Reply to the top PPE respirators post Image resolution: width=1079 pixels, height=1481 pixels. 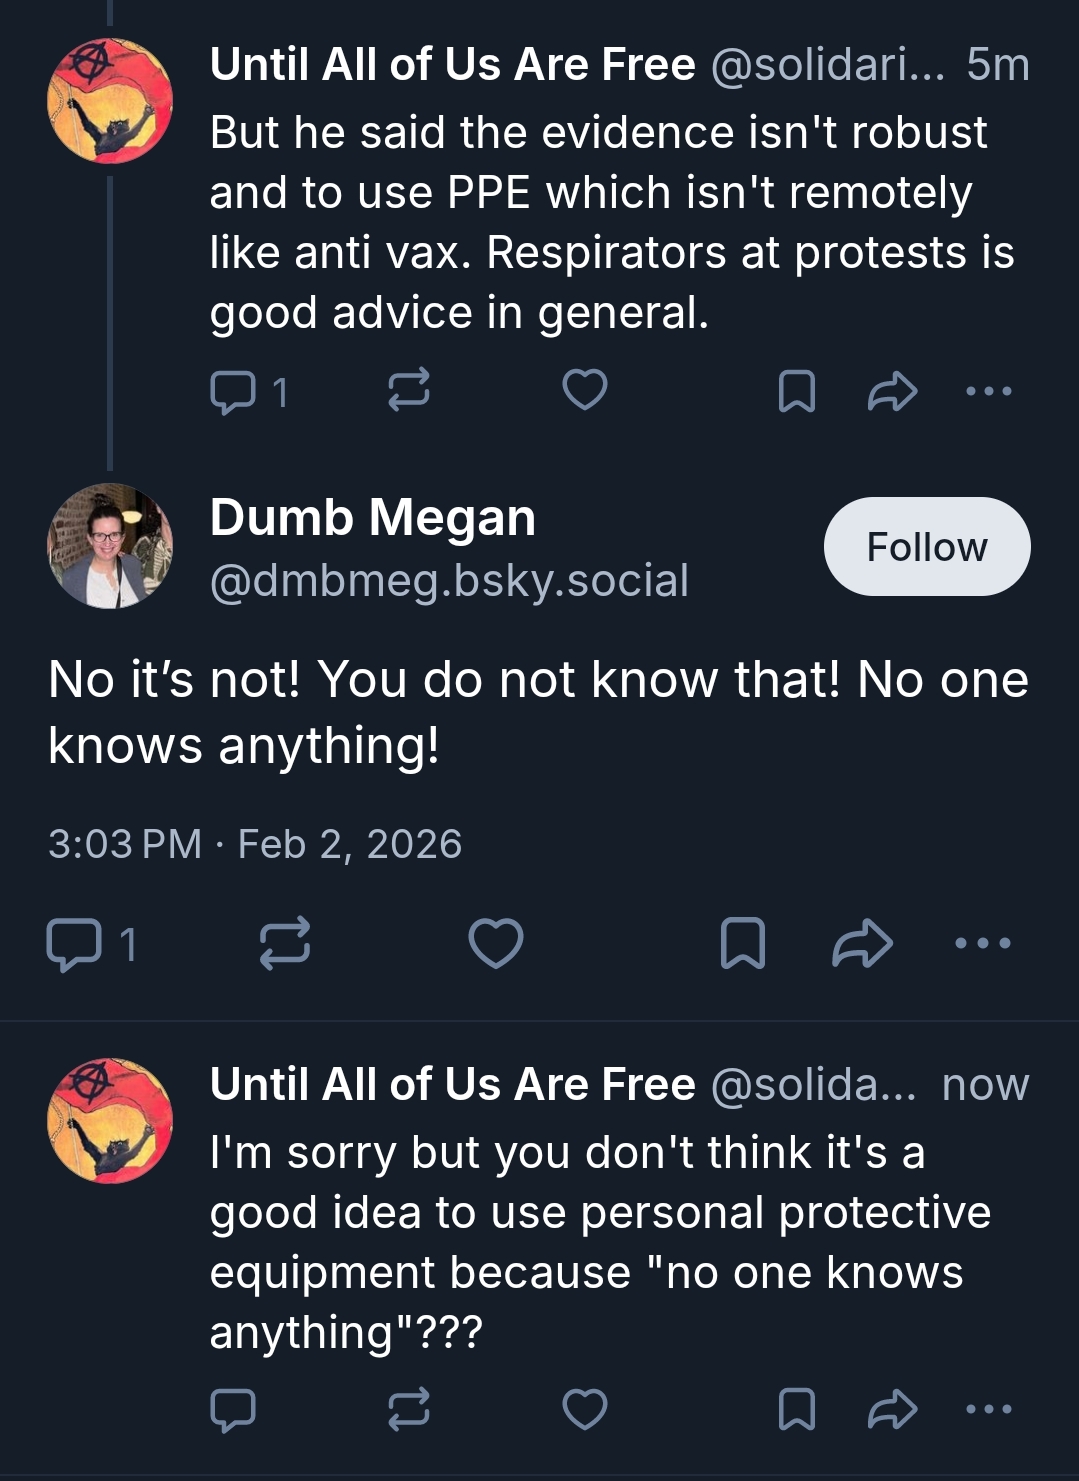(x=233, y=391)
